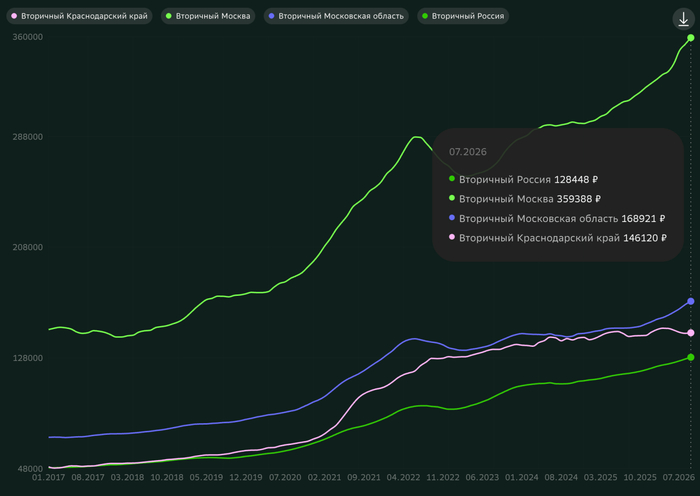Viewport: 700px width, 496px height.
Task: Click the 12.2019 x-axis label
Action: click(246, 477)
